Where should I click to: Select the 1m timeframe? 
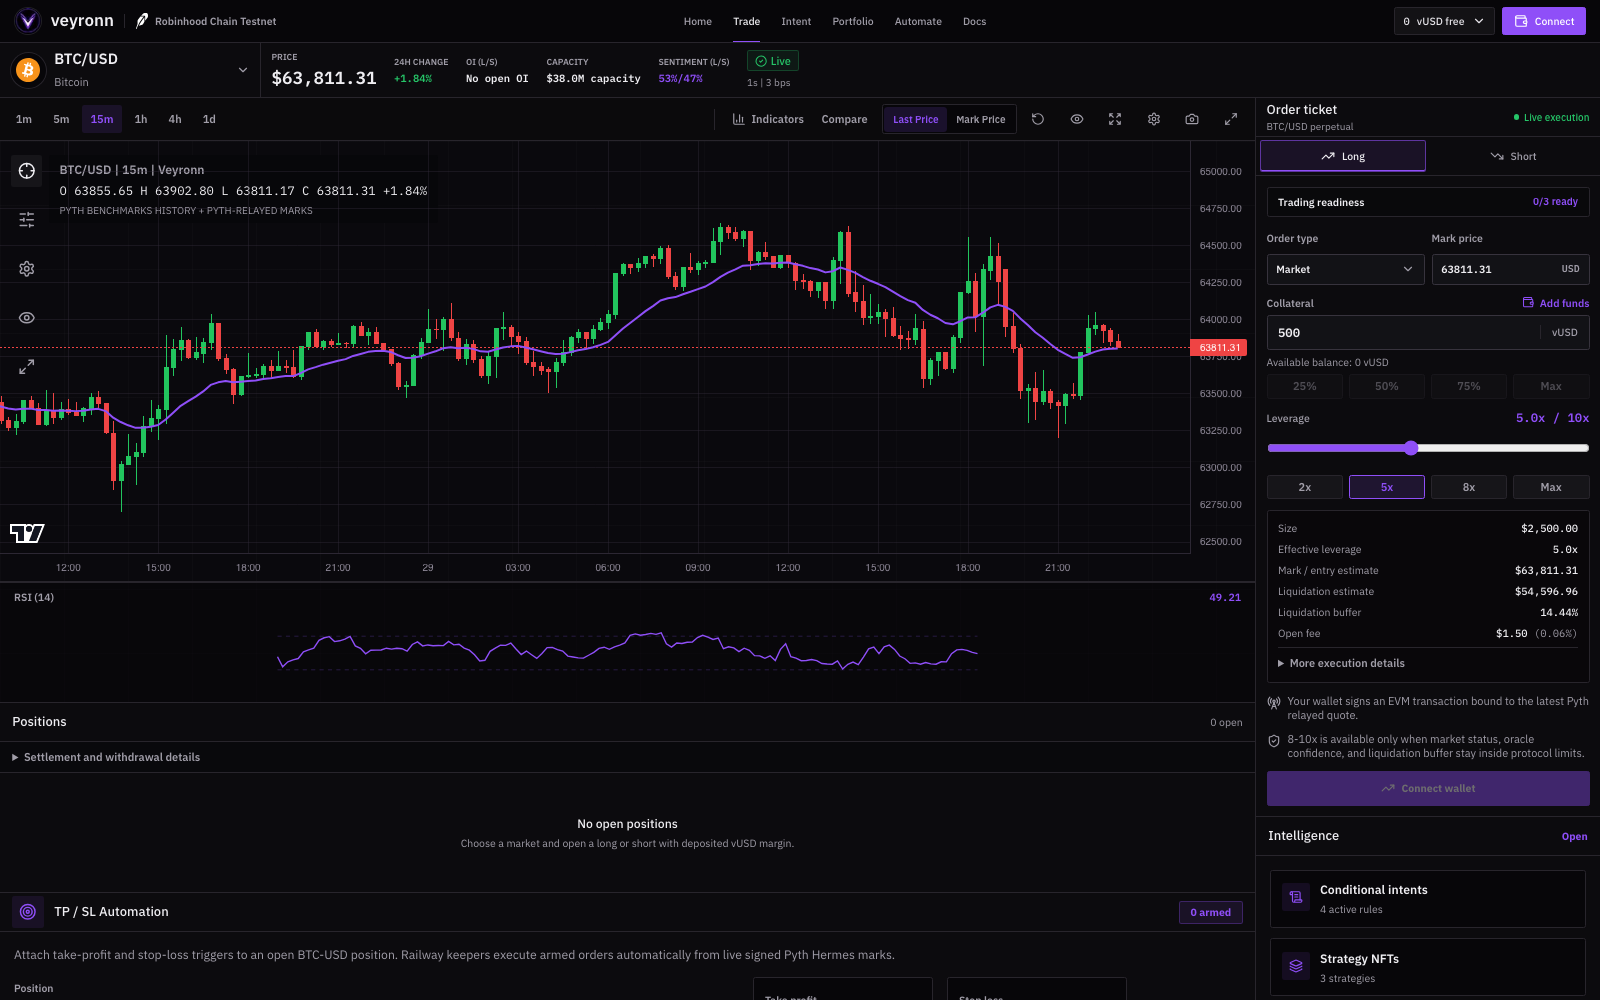click(24, 119)
